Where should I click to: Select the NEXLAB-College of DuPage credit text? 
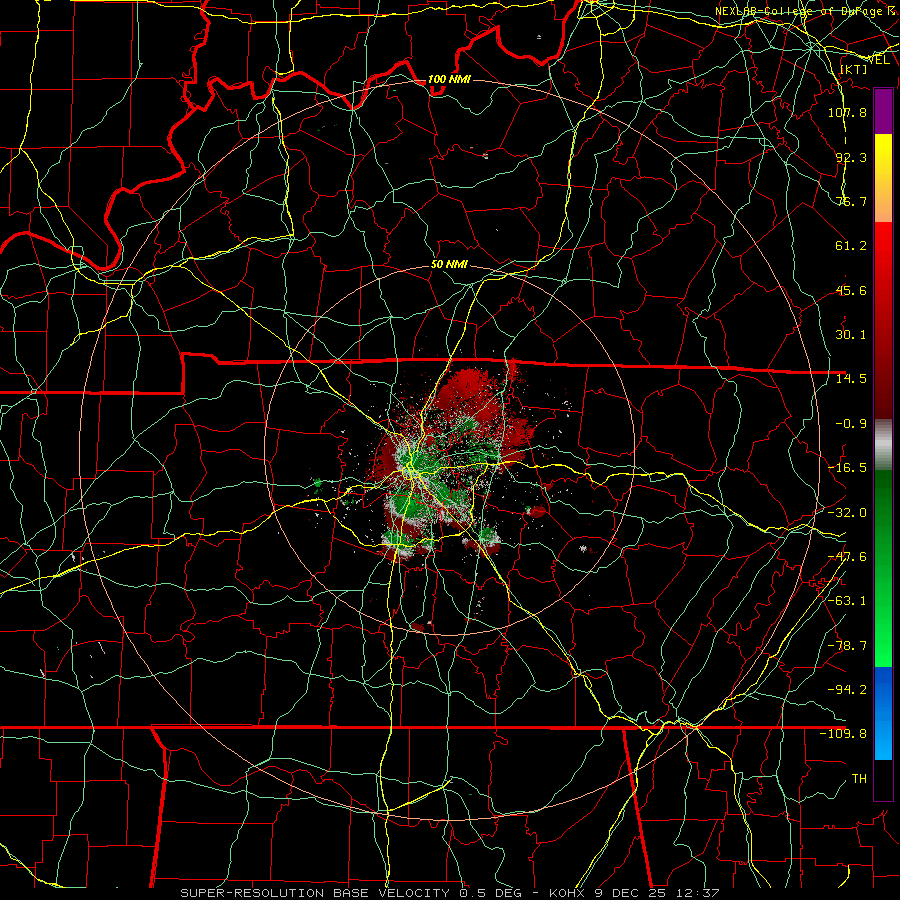click(804, 11)
